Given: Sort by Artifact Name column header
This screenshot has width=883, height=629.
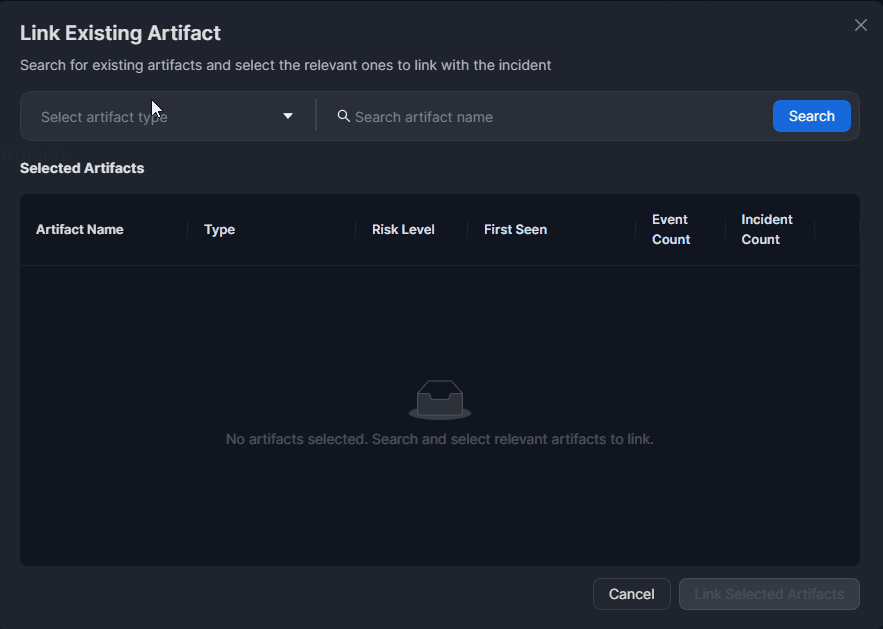Looking at the screenshot, I should (80, 229).
